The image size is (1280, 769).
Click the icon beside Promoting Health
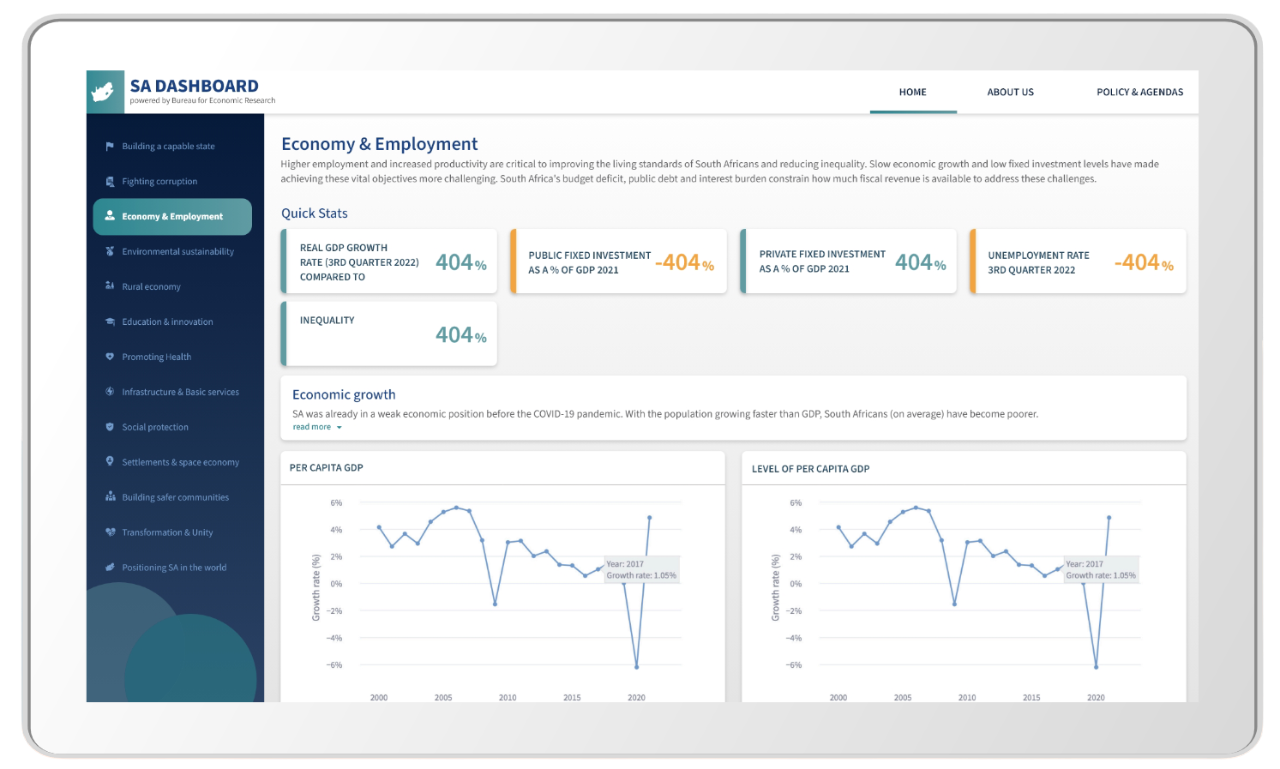(x=110, y=357)
